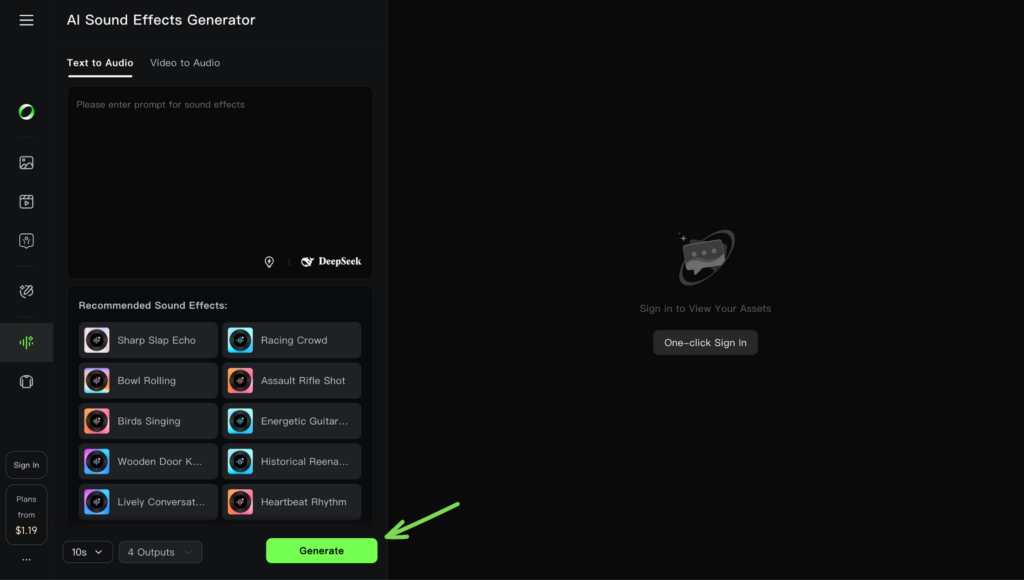Open the 10s duration dropdown
This screenshot has height=580, width=1024.
(x=87, y=551)
